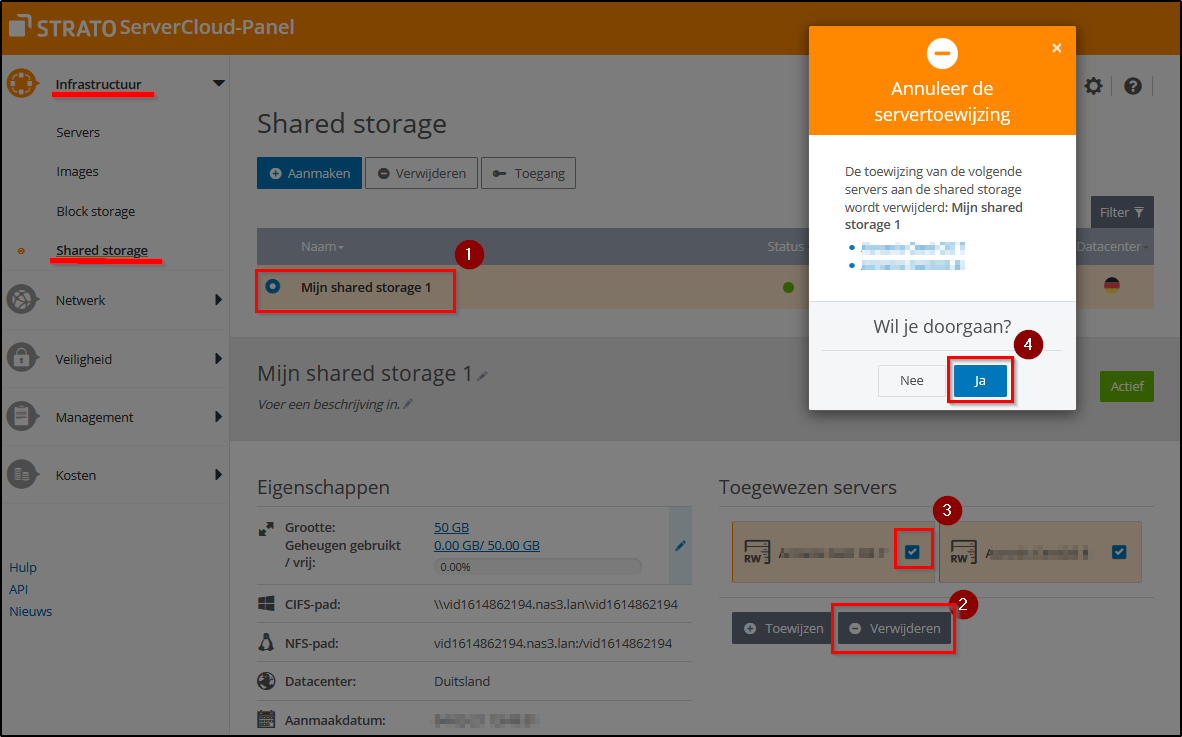Screen dimensions: 1182x737
Task: Click the Kosten sidebar icon
Action: tap(21, 475)
